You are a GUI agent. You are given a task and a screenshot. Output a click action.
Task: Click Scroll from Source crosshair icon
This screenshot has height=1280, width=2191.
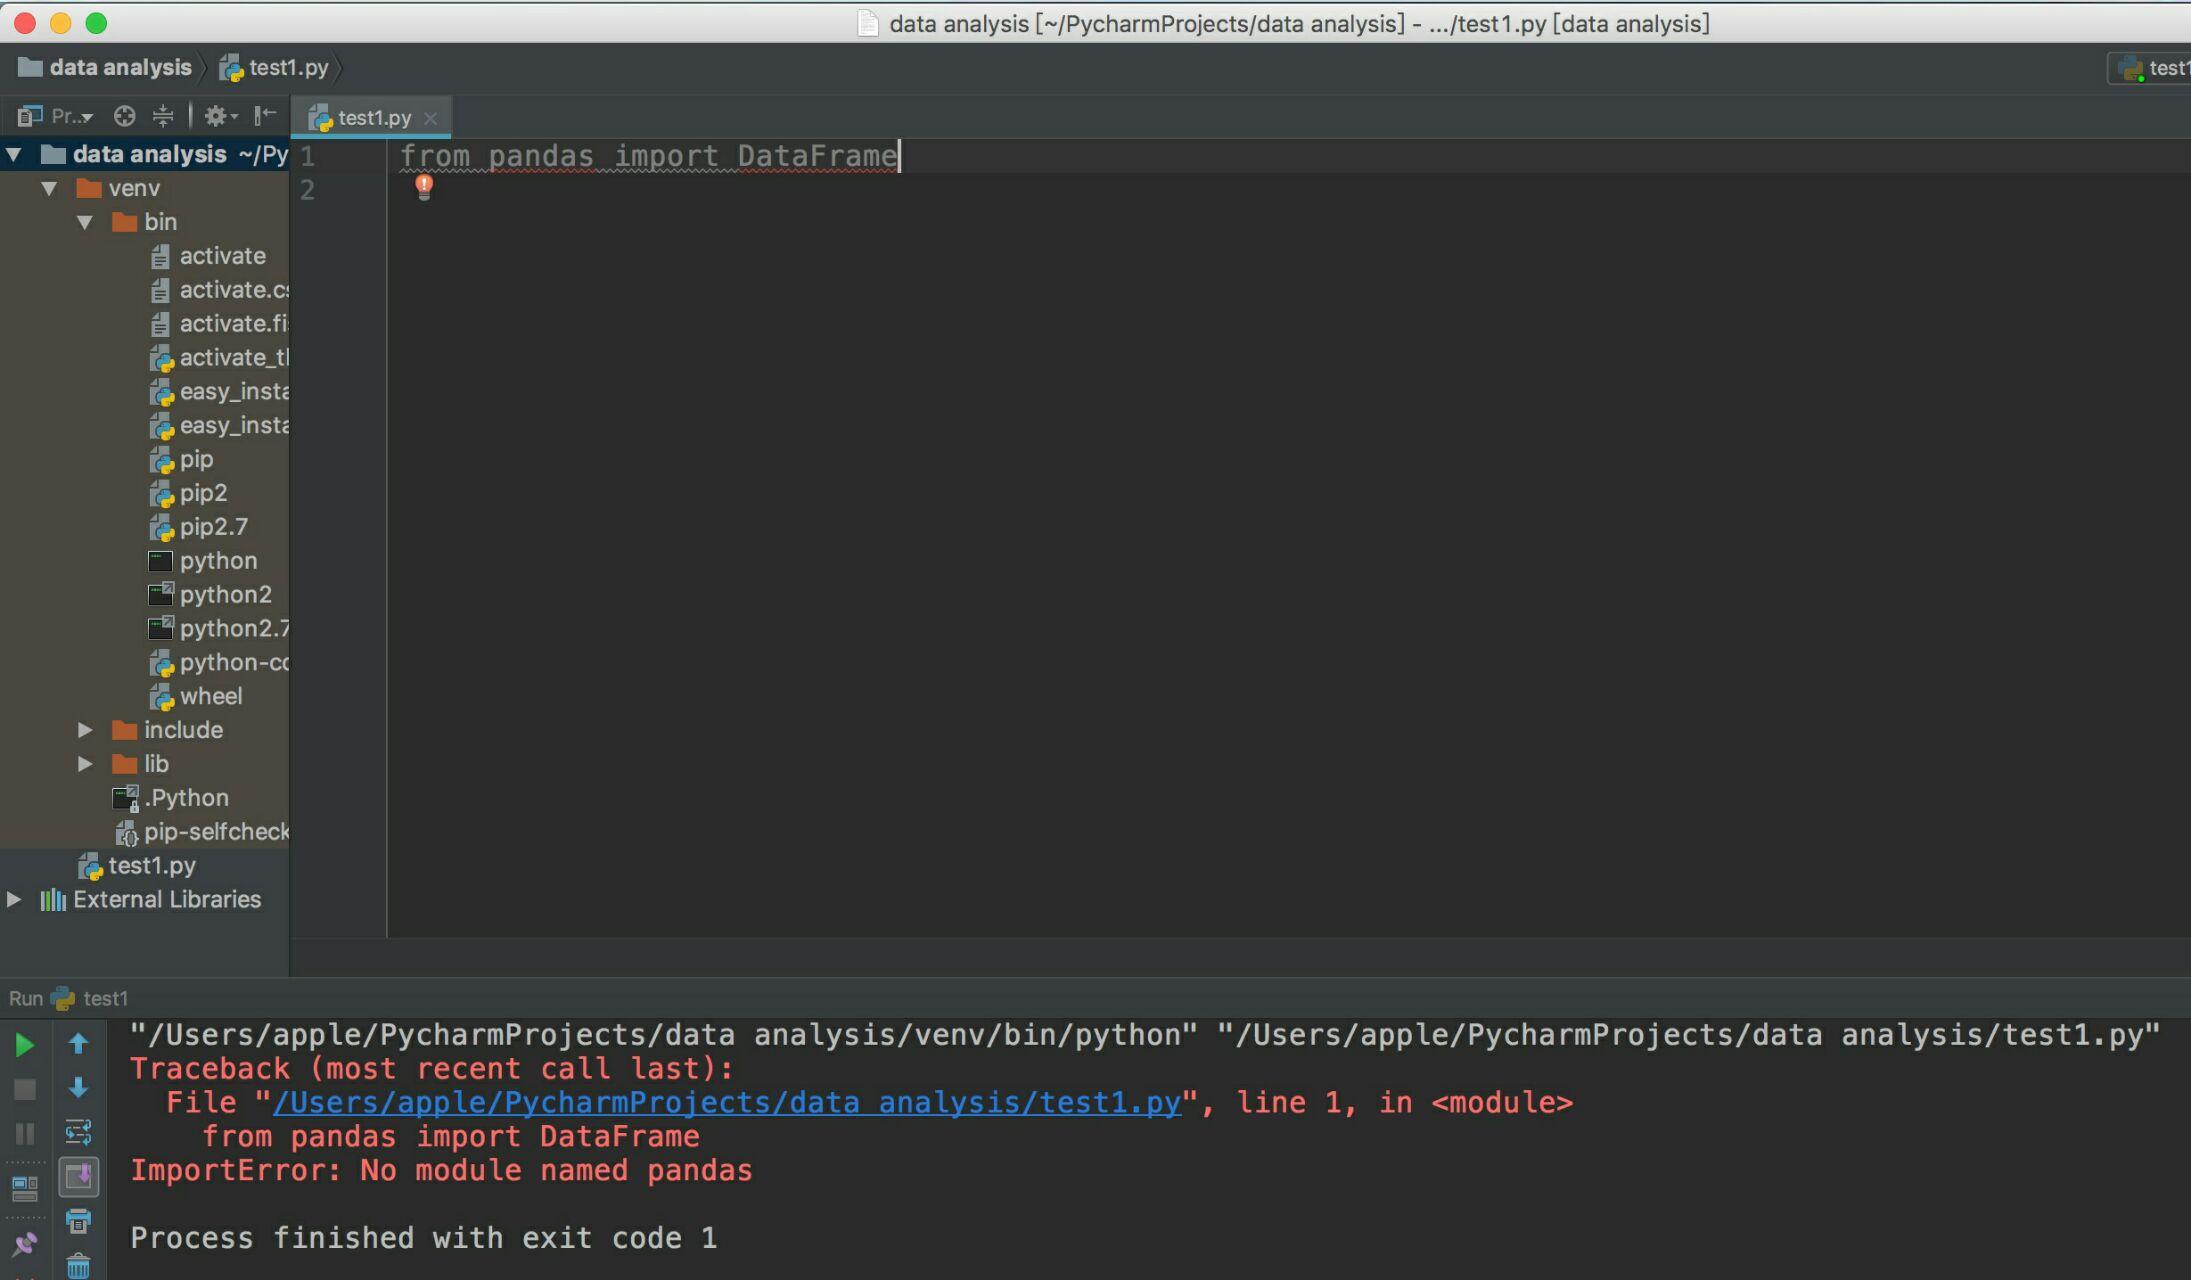pyautogui.click(x=124, y=117)
